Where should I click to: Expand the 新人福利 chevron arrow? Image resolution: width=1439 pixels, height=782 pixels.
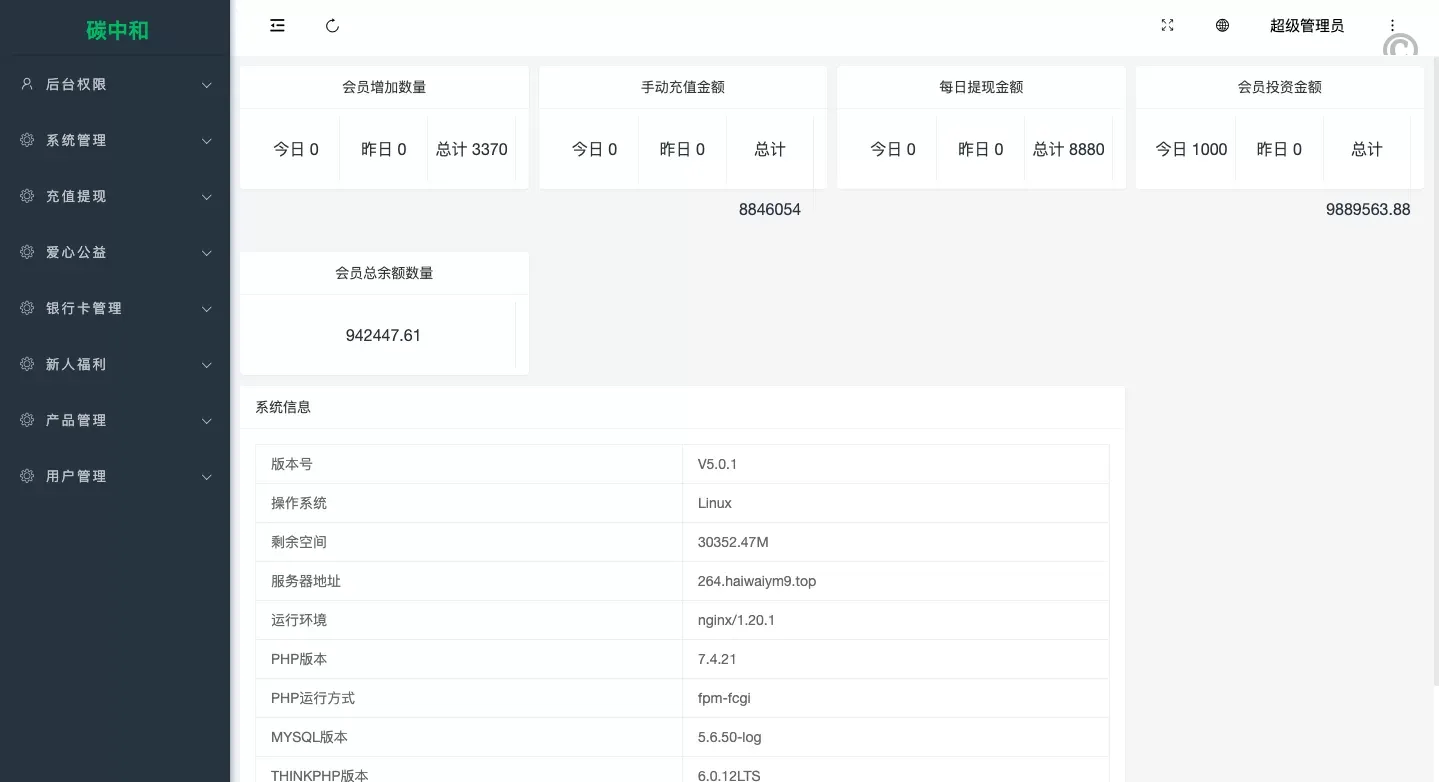coord(207,365)
